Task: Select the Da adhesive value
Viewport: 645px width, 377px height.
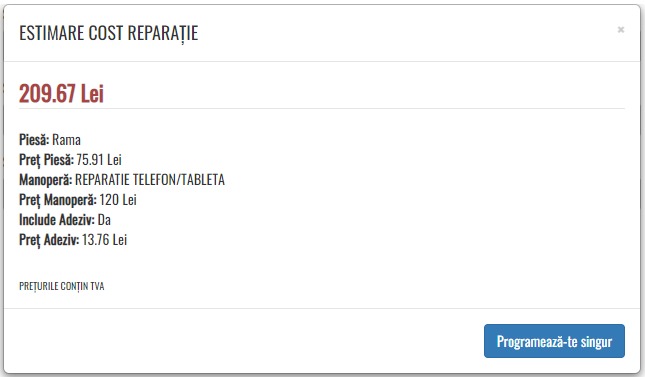Action: (x=104, y=220)
